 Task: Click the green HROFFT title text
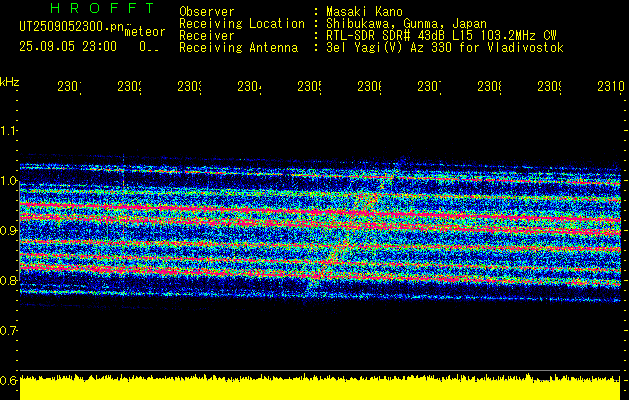point(103,8)
